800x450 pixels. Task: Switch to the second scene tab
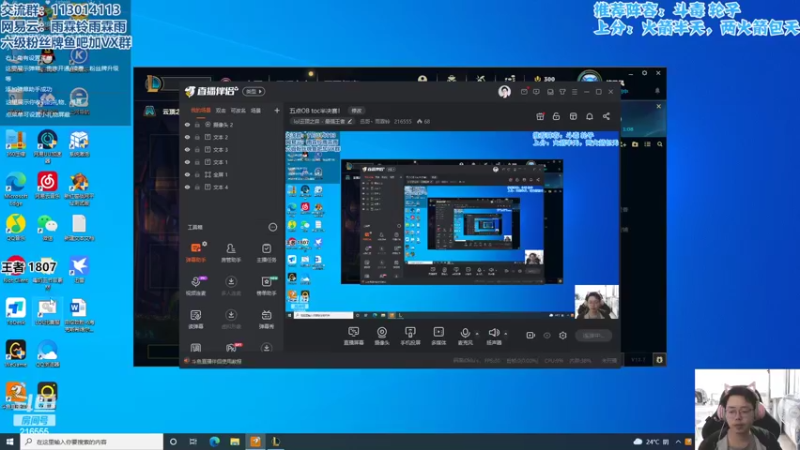pos(220,110)
